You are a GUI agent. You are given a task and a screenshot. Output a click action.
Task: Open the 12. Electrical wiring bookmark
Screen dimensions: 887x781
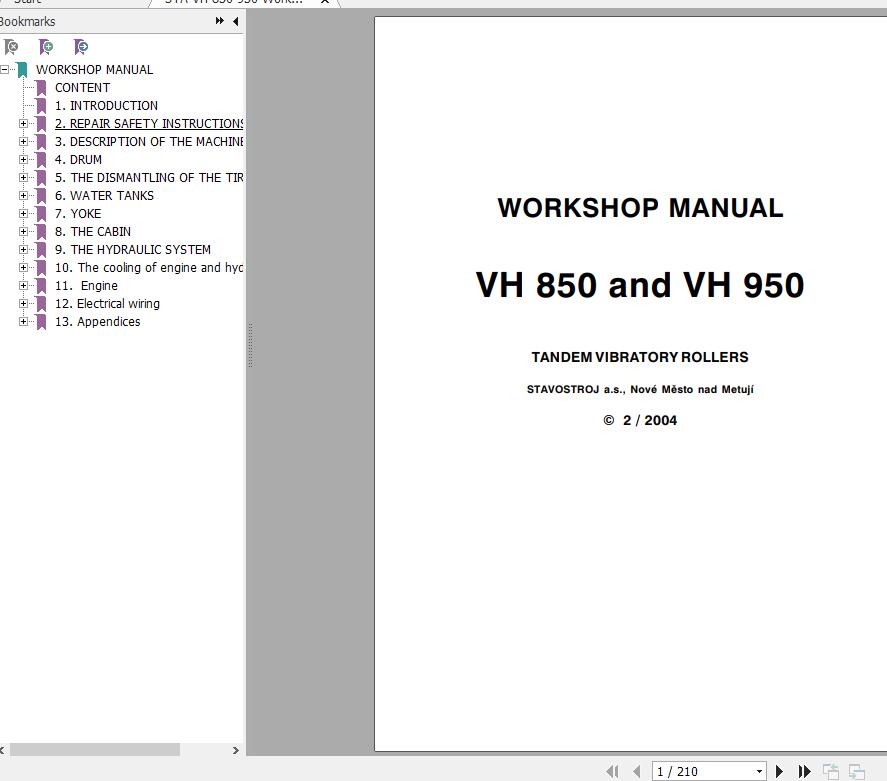pyautogui.click(x=107, y=304)
